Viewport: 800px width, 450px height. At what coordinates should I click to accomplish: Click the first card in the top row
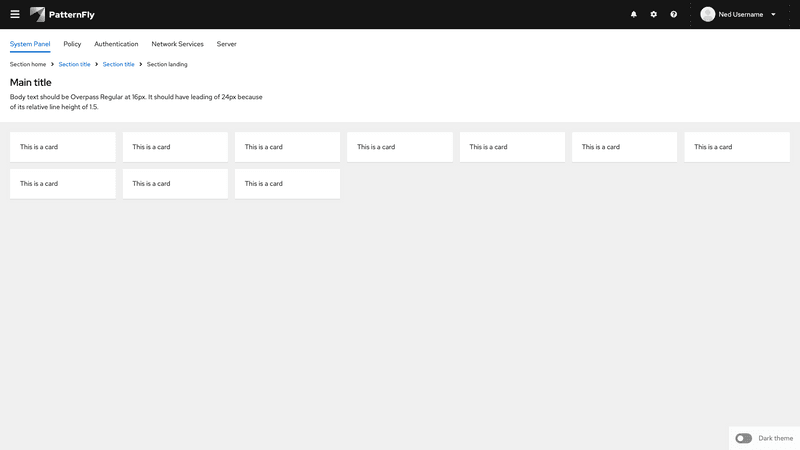(x=62, y=147)
